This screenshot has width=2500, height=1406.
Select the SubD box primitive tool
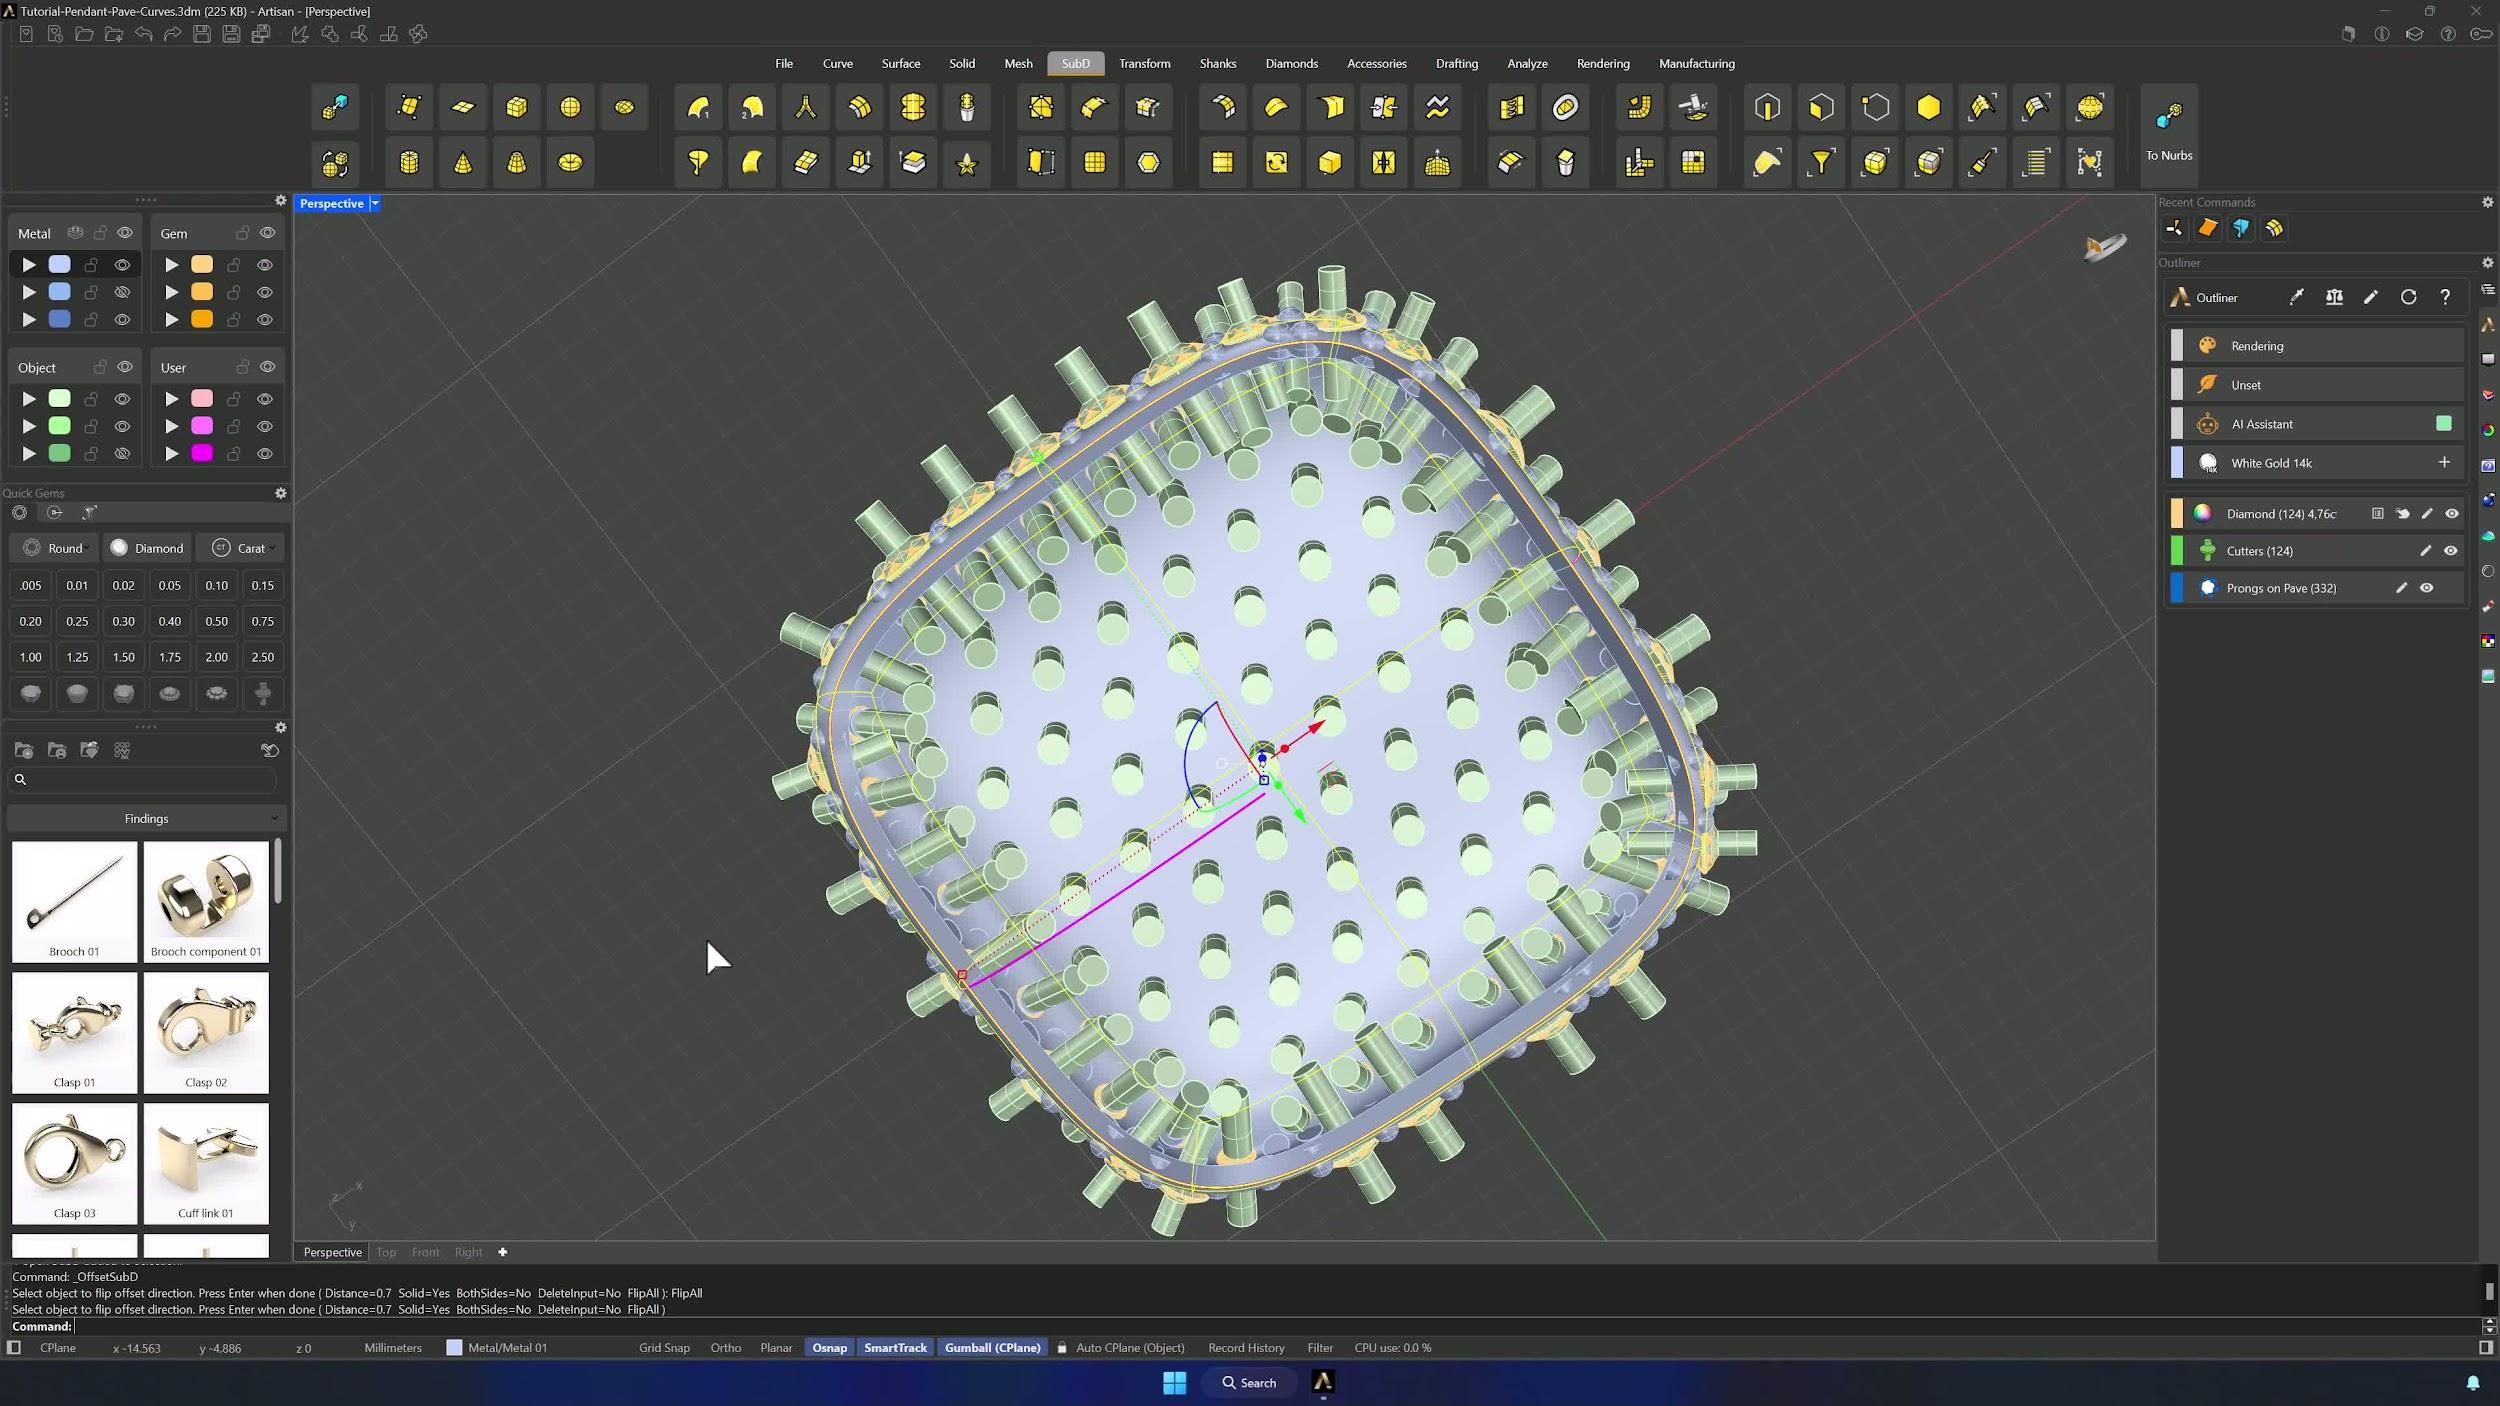[x=516, y=108]
